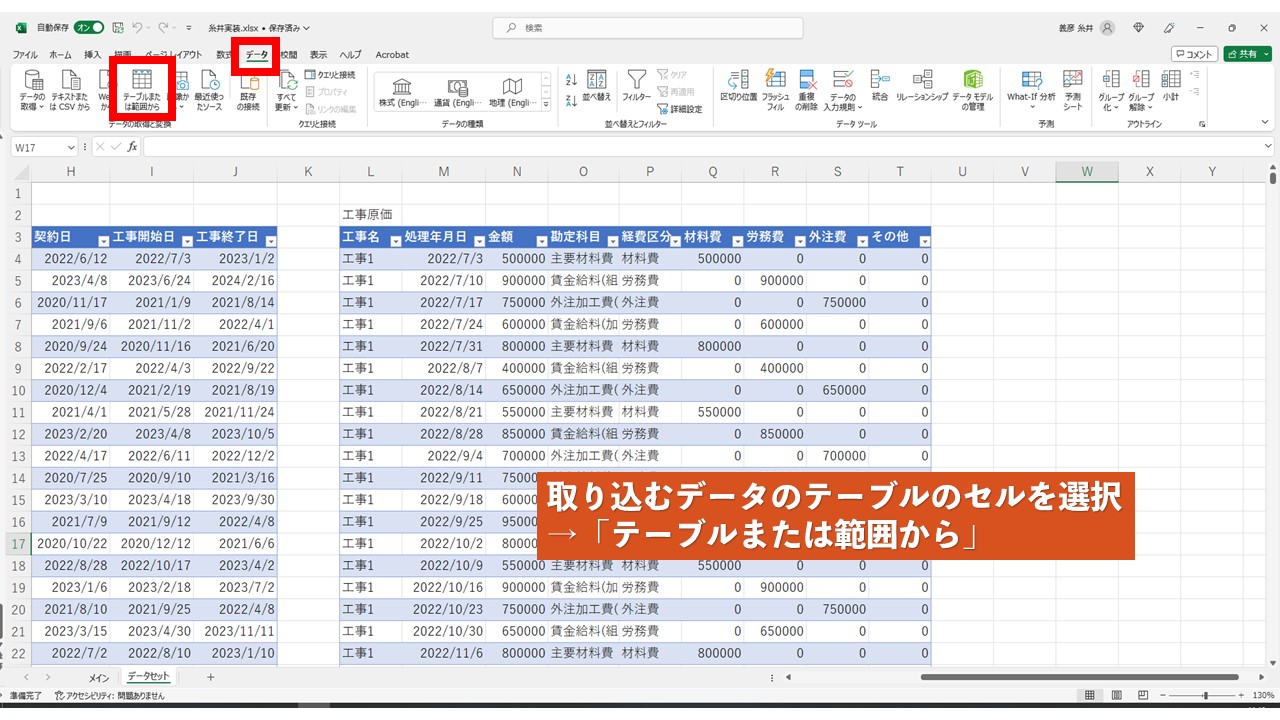Open その他 column filter dropdown
This screenshot has height=720, width=1280.
click(924, 241)
